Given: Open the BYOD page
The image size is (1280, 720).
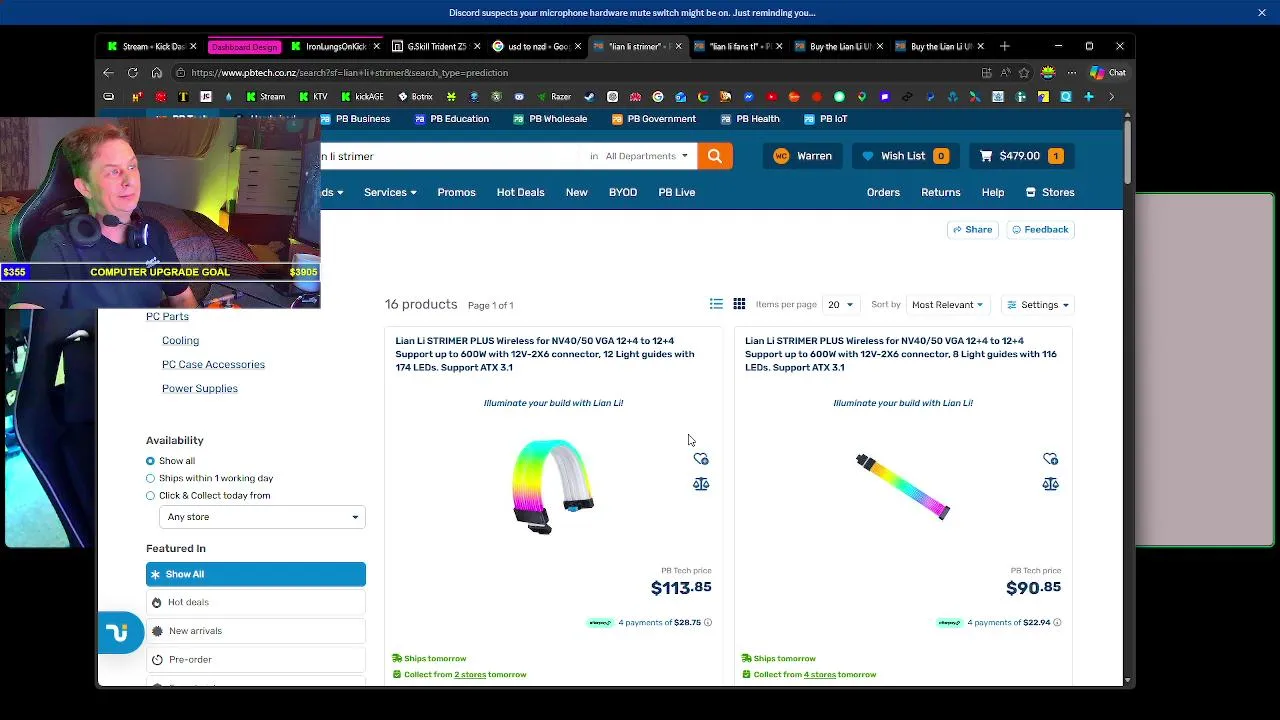Looking at the screenshot, I should click(623, 192).
